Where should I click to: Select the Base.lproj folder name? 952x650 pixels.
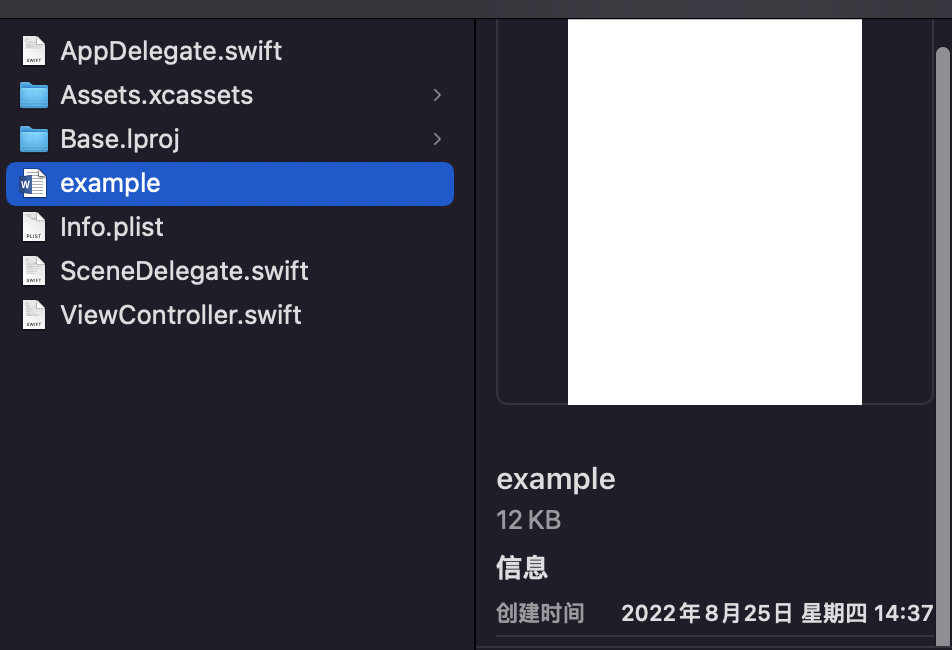pyautogui.click(x=120, y=140)
